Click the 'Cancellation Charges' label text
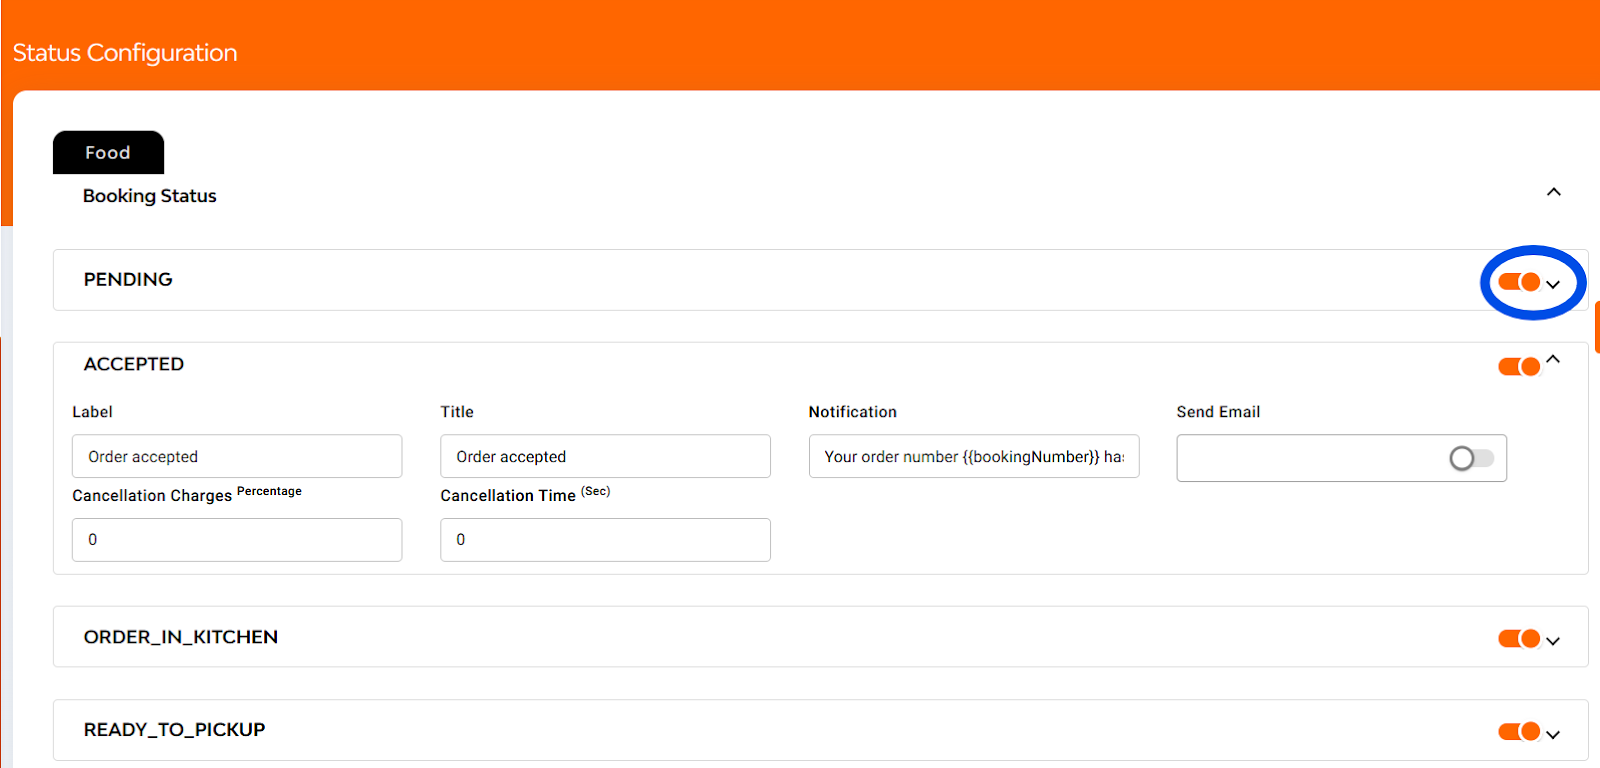Screen dimensions: 1600x768 coord(152,496)
